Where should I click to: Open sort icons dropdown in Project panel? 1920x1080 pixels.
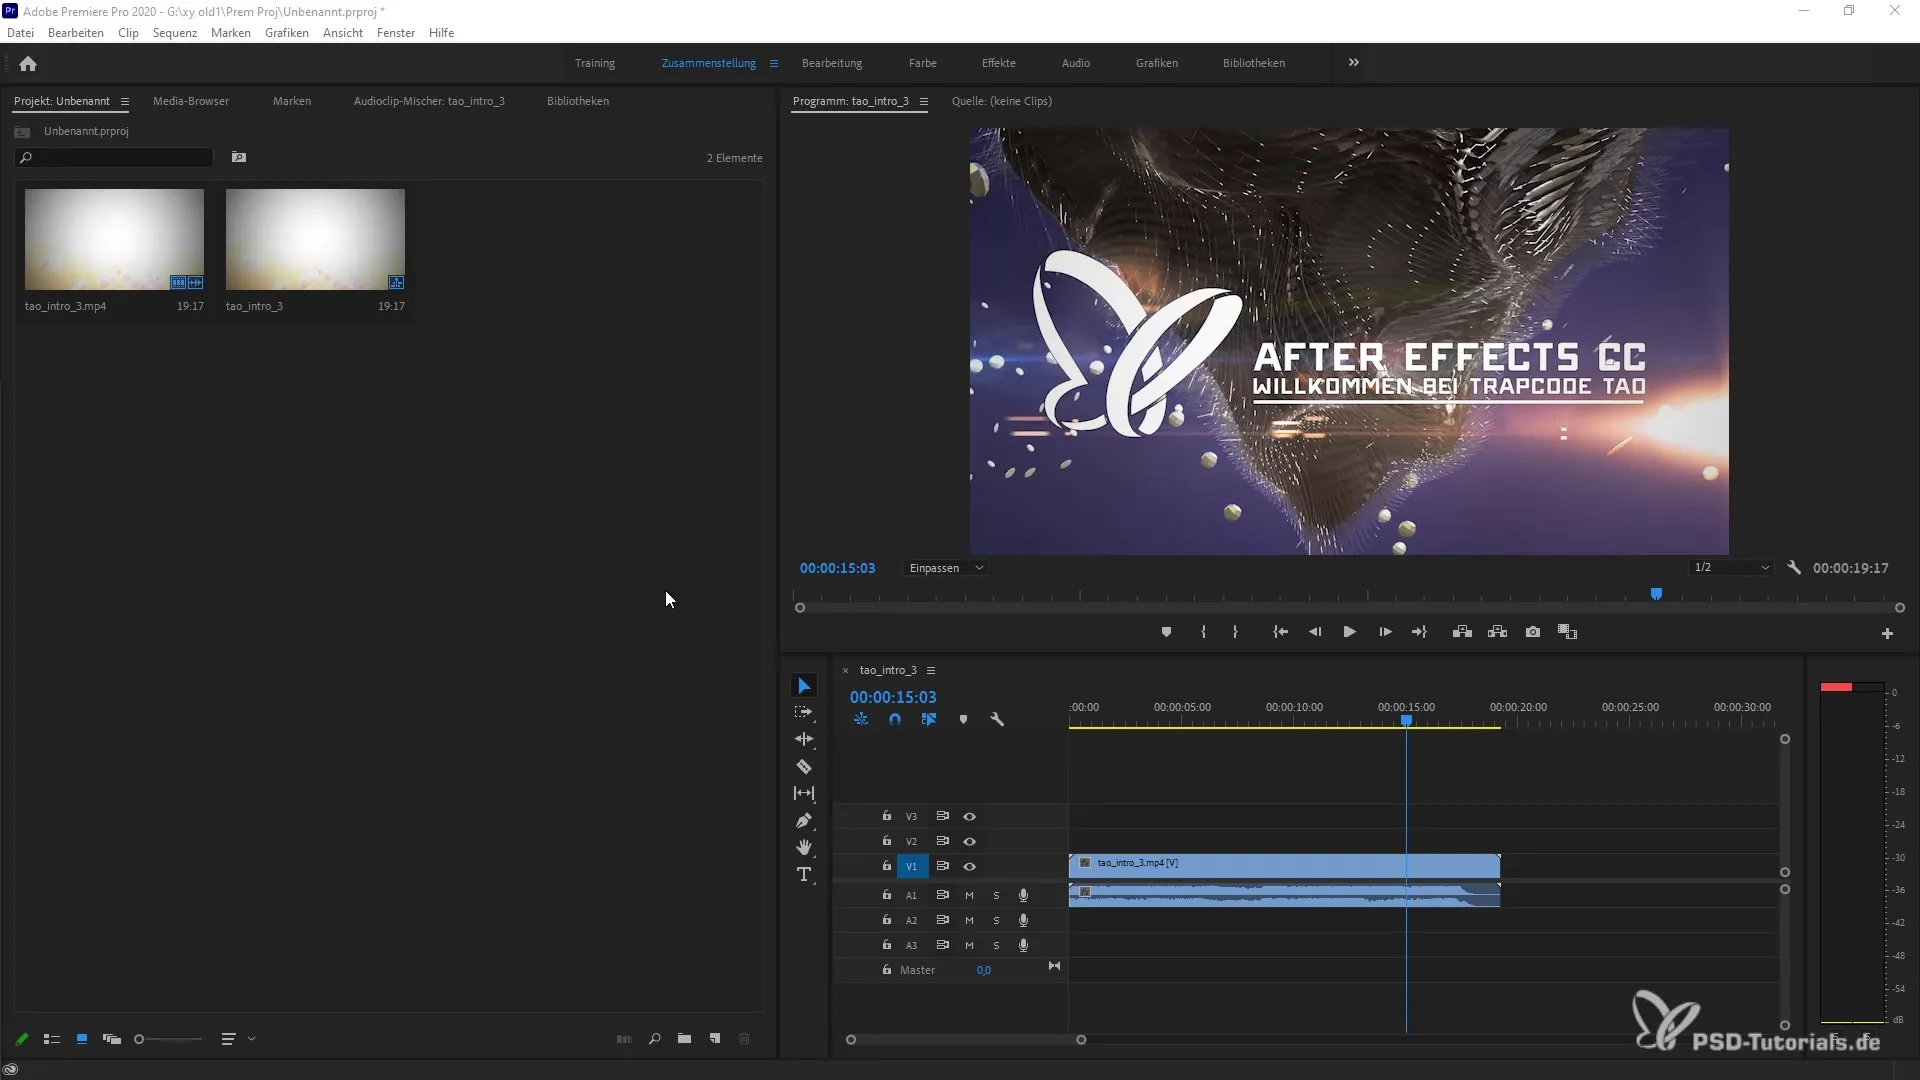(x=238, y=1040)
